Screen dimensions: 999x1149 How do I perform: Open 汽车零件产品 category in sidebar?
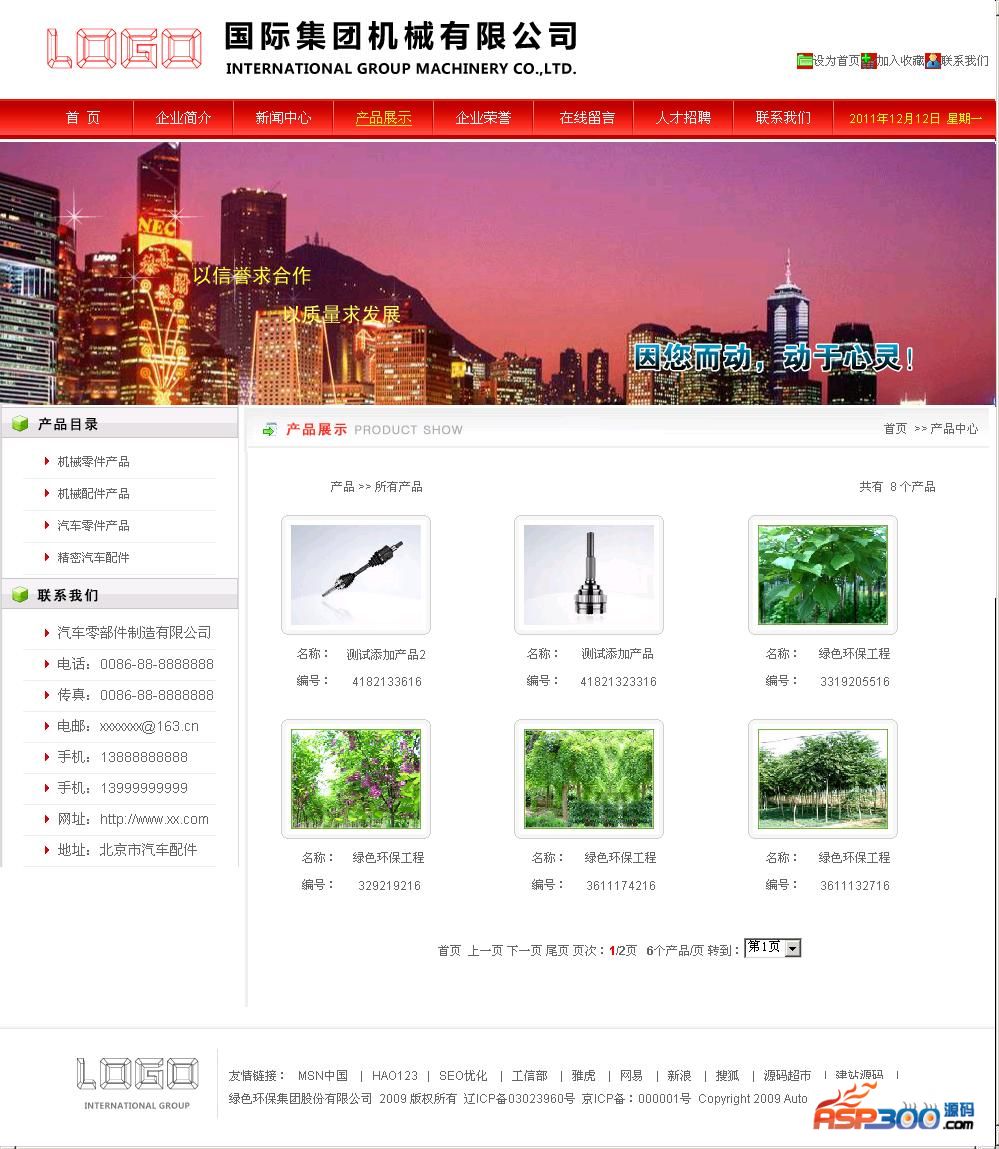[93, 525]
